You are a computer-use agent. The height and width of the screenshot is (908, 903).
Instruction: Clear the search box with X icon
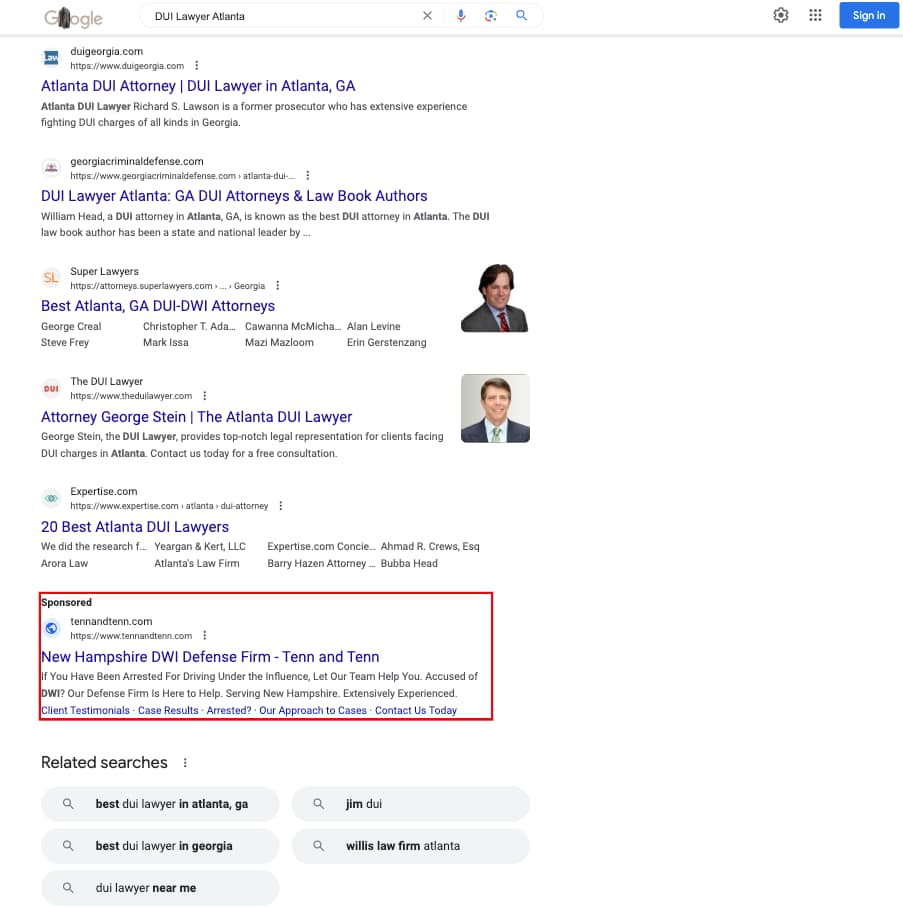coord(427,16)
